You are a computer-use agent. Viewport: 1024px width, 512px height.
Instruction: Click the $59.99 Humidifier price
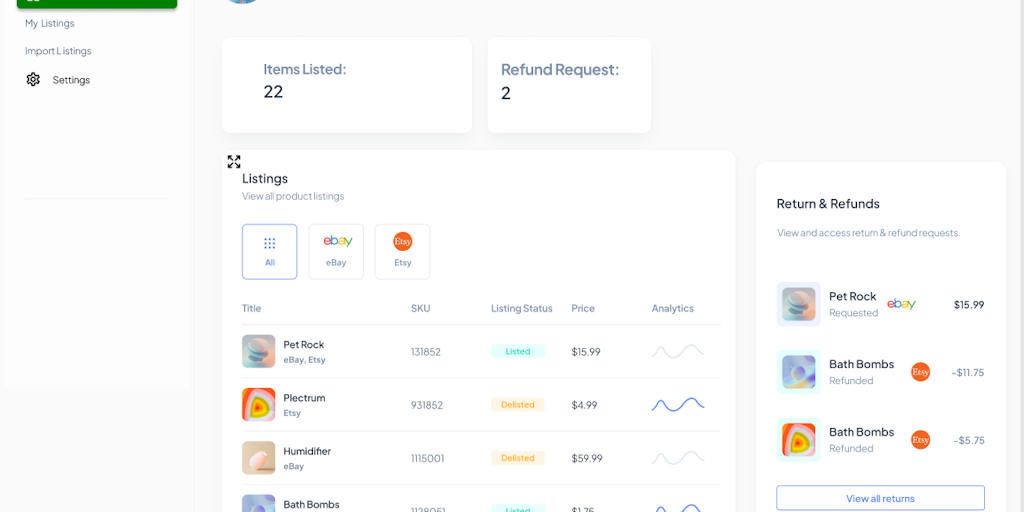pos(587,458)
